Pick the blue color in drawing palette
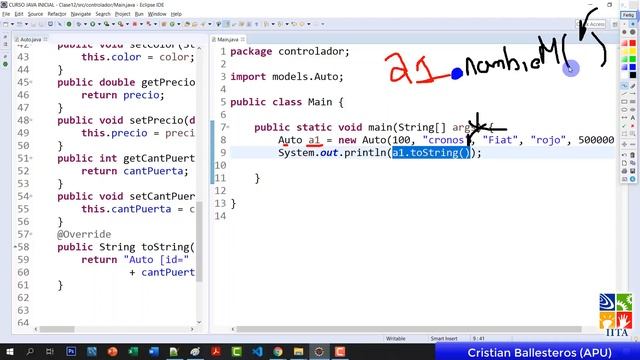The height and width of the screenshot is (360, 640). [x=633, y=67]
